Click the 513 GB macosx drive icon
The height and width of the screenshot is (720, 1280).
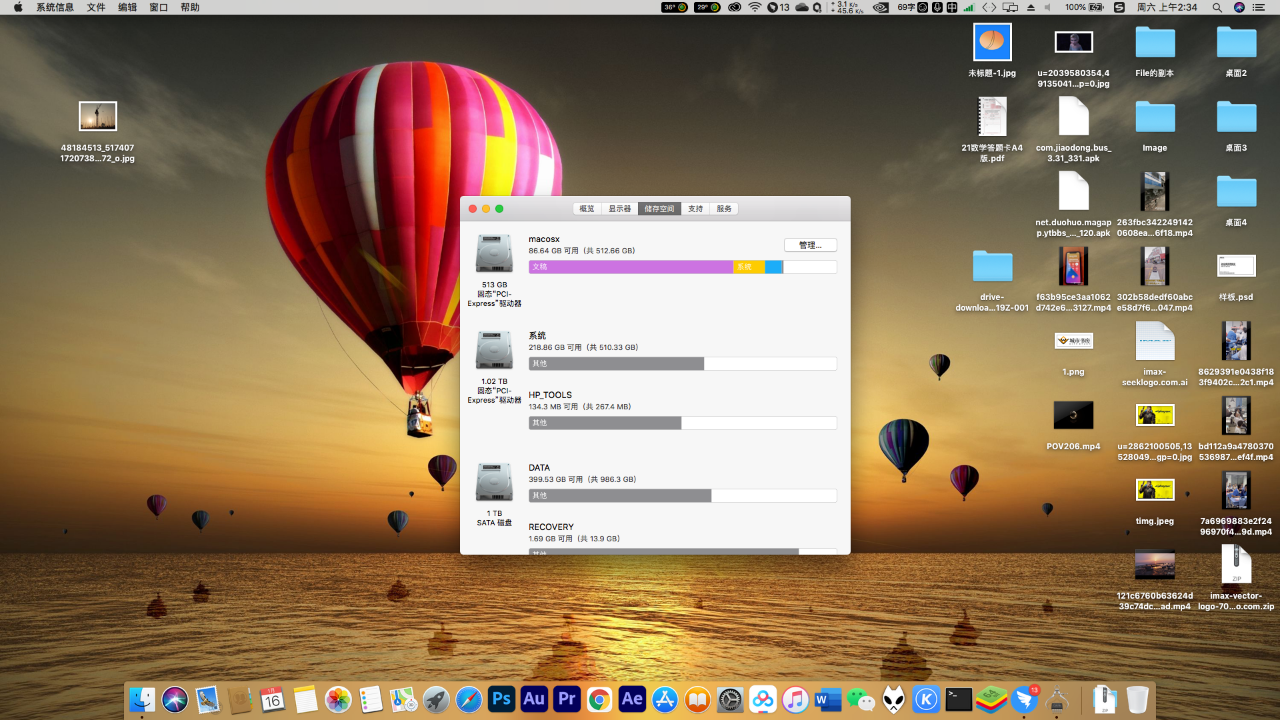click(x=494, y=254)
